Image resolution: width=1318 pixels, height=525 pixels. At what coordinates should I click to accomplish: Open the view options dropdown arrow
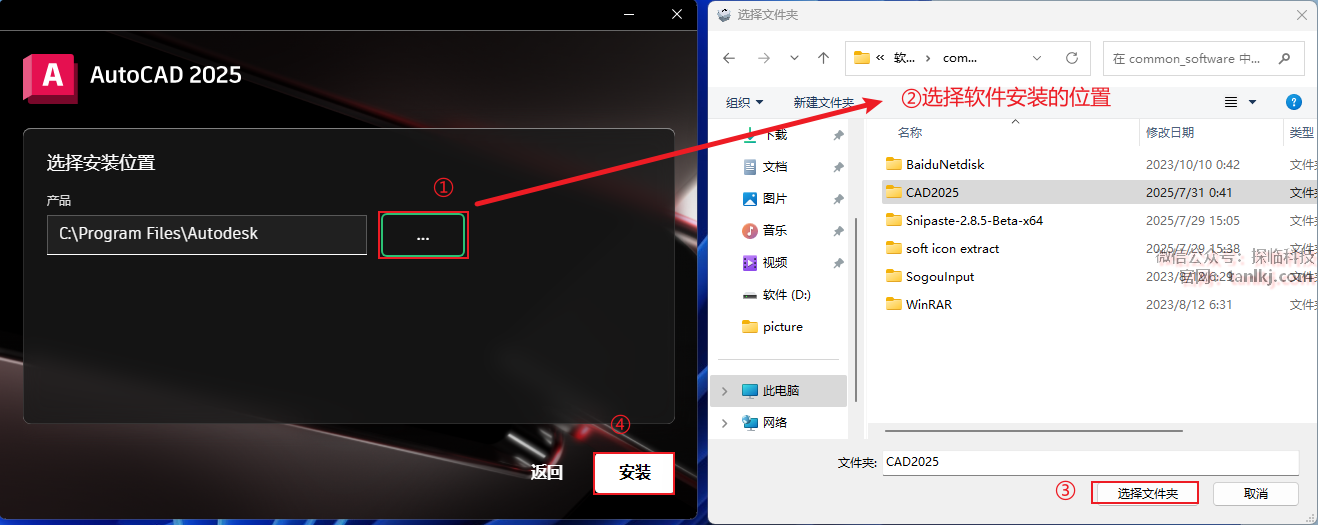[1252, 102]
